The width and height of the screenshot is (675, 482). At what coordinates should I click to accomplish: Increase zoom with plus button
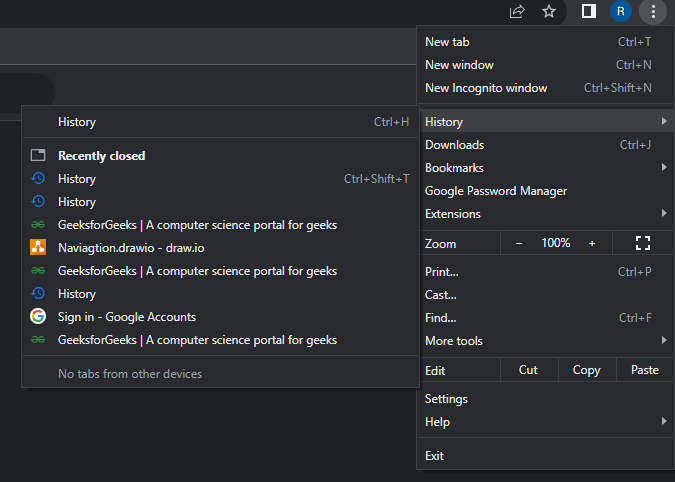coord(592,243)
